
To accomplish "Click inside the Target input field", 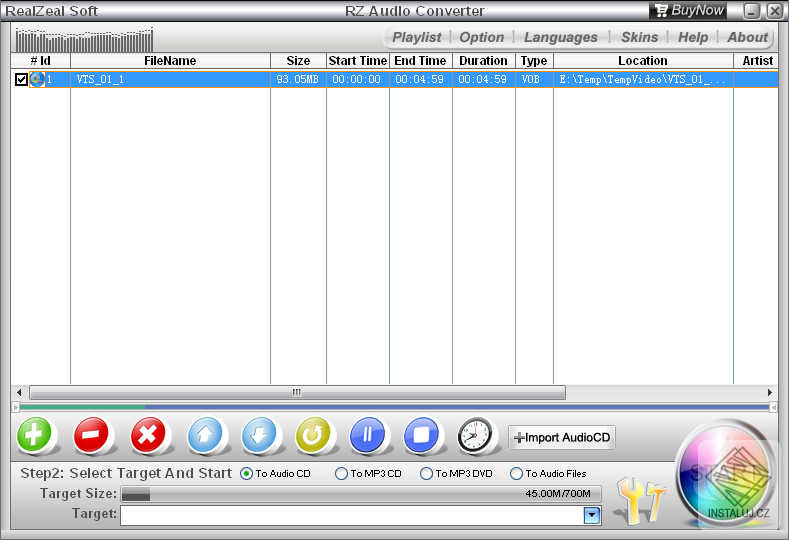I will [x=352, y=515].
